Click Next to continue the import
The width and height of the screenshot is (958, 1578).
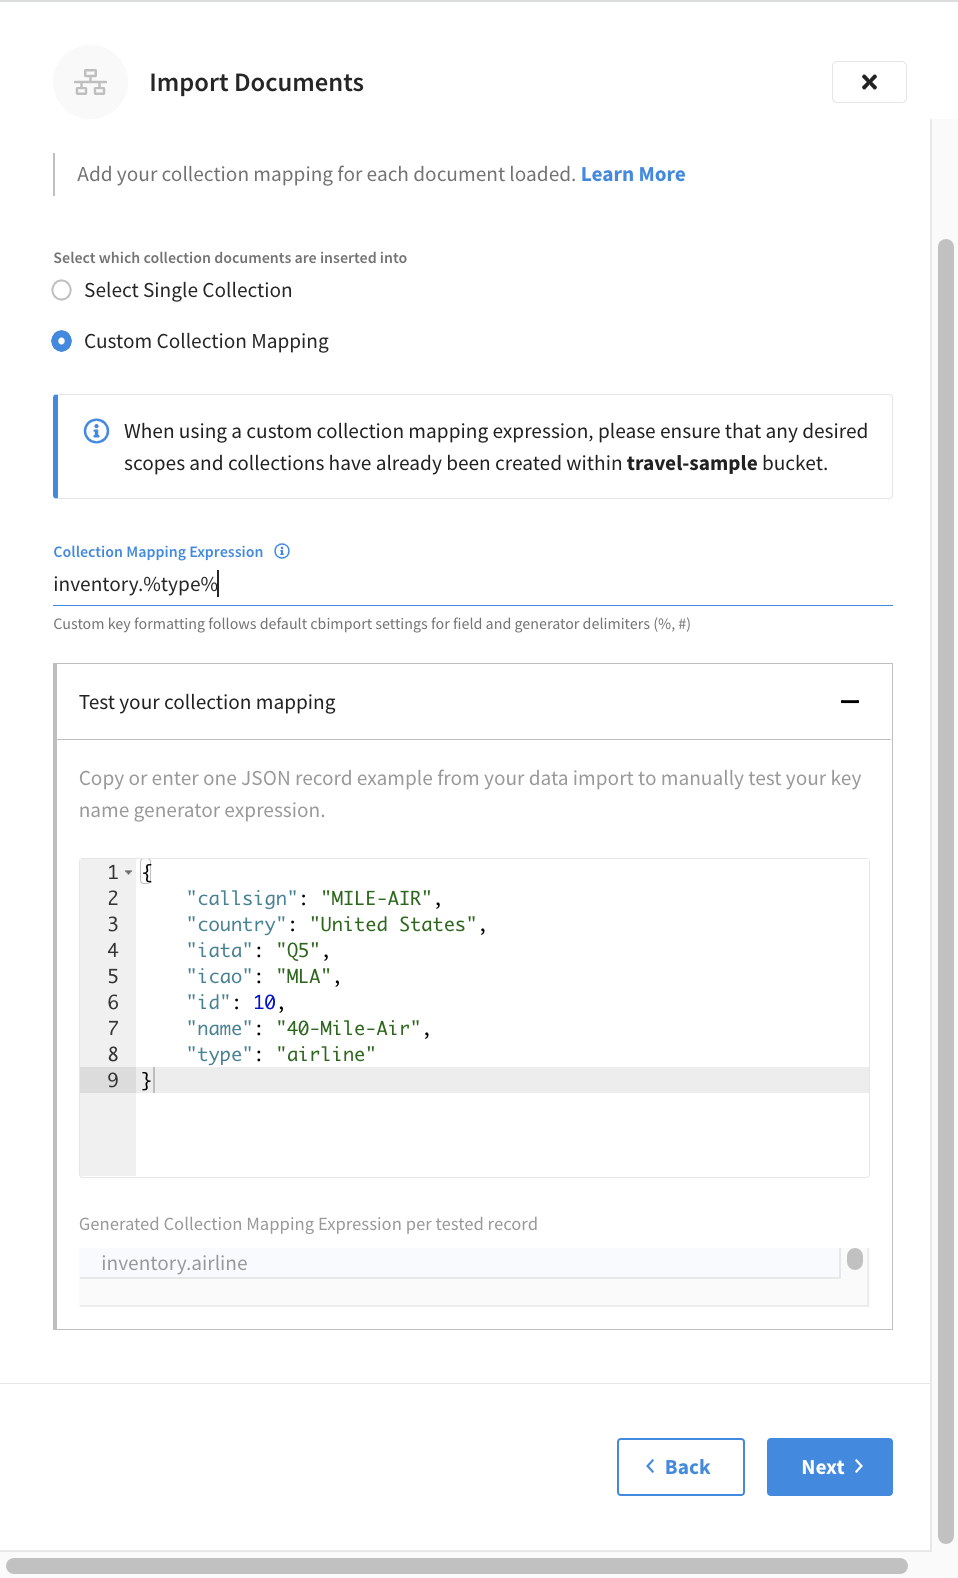(830, 1467)
